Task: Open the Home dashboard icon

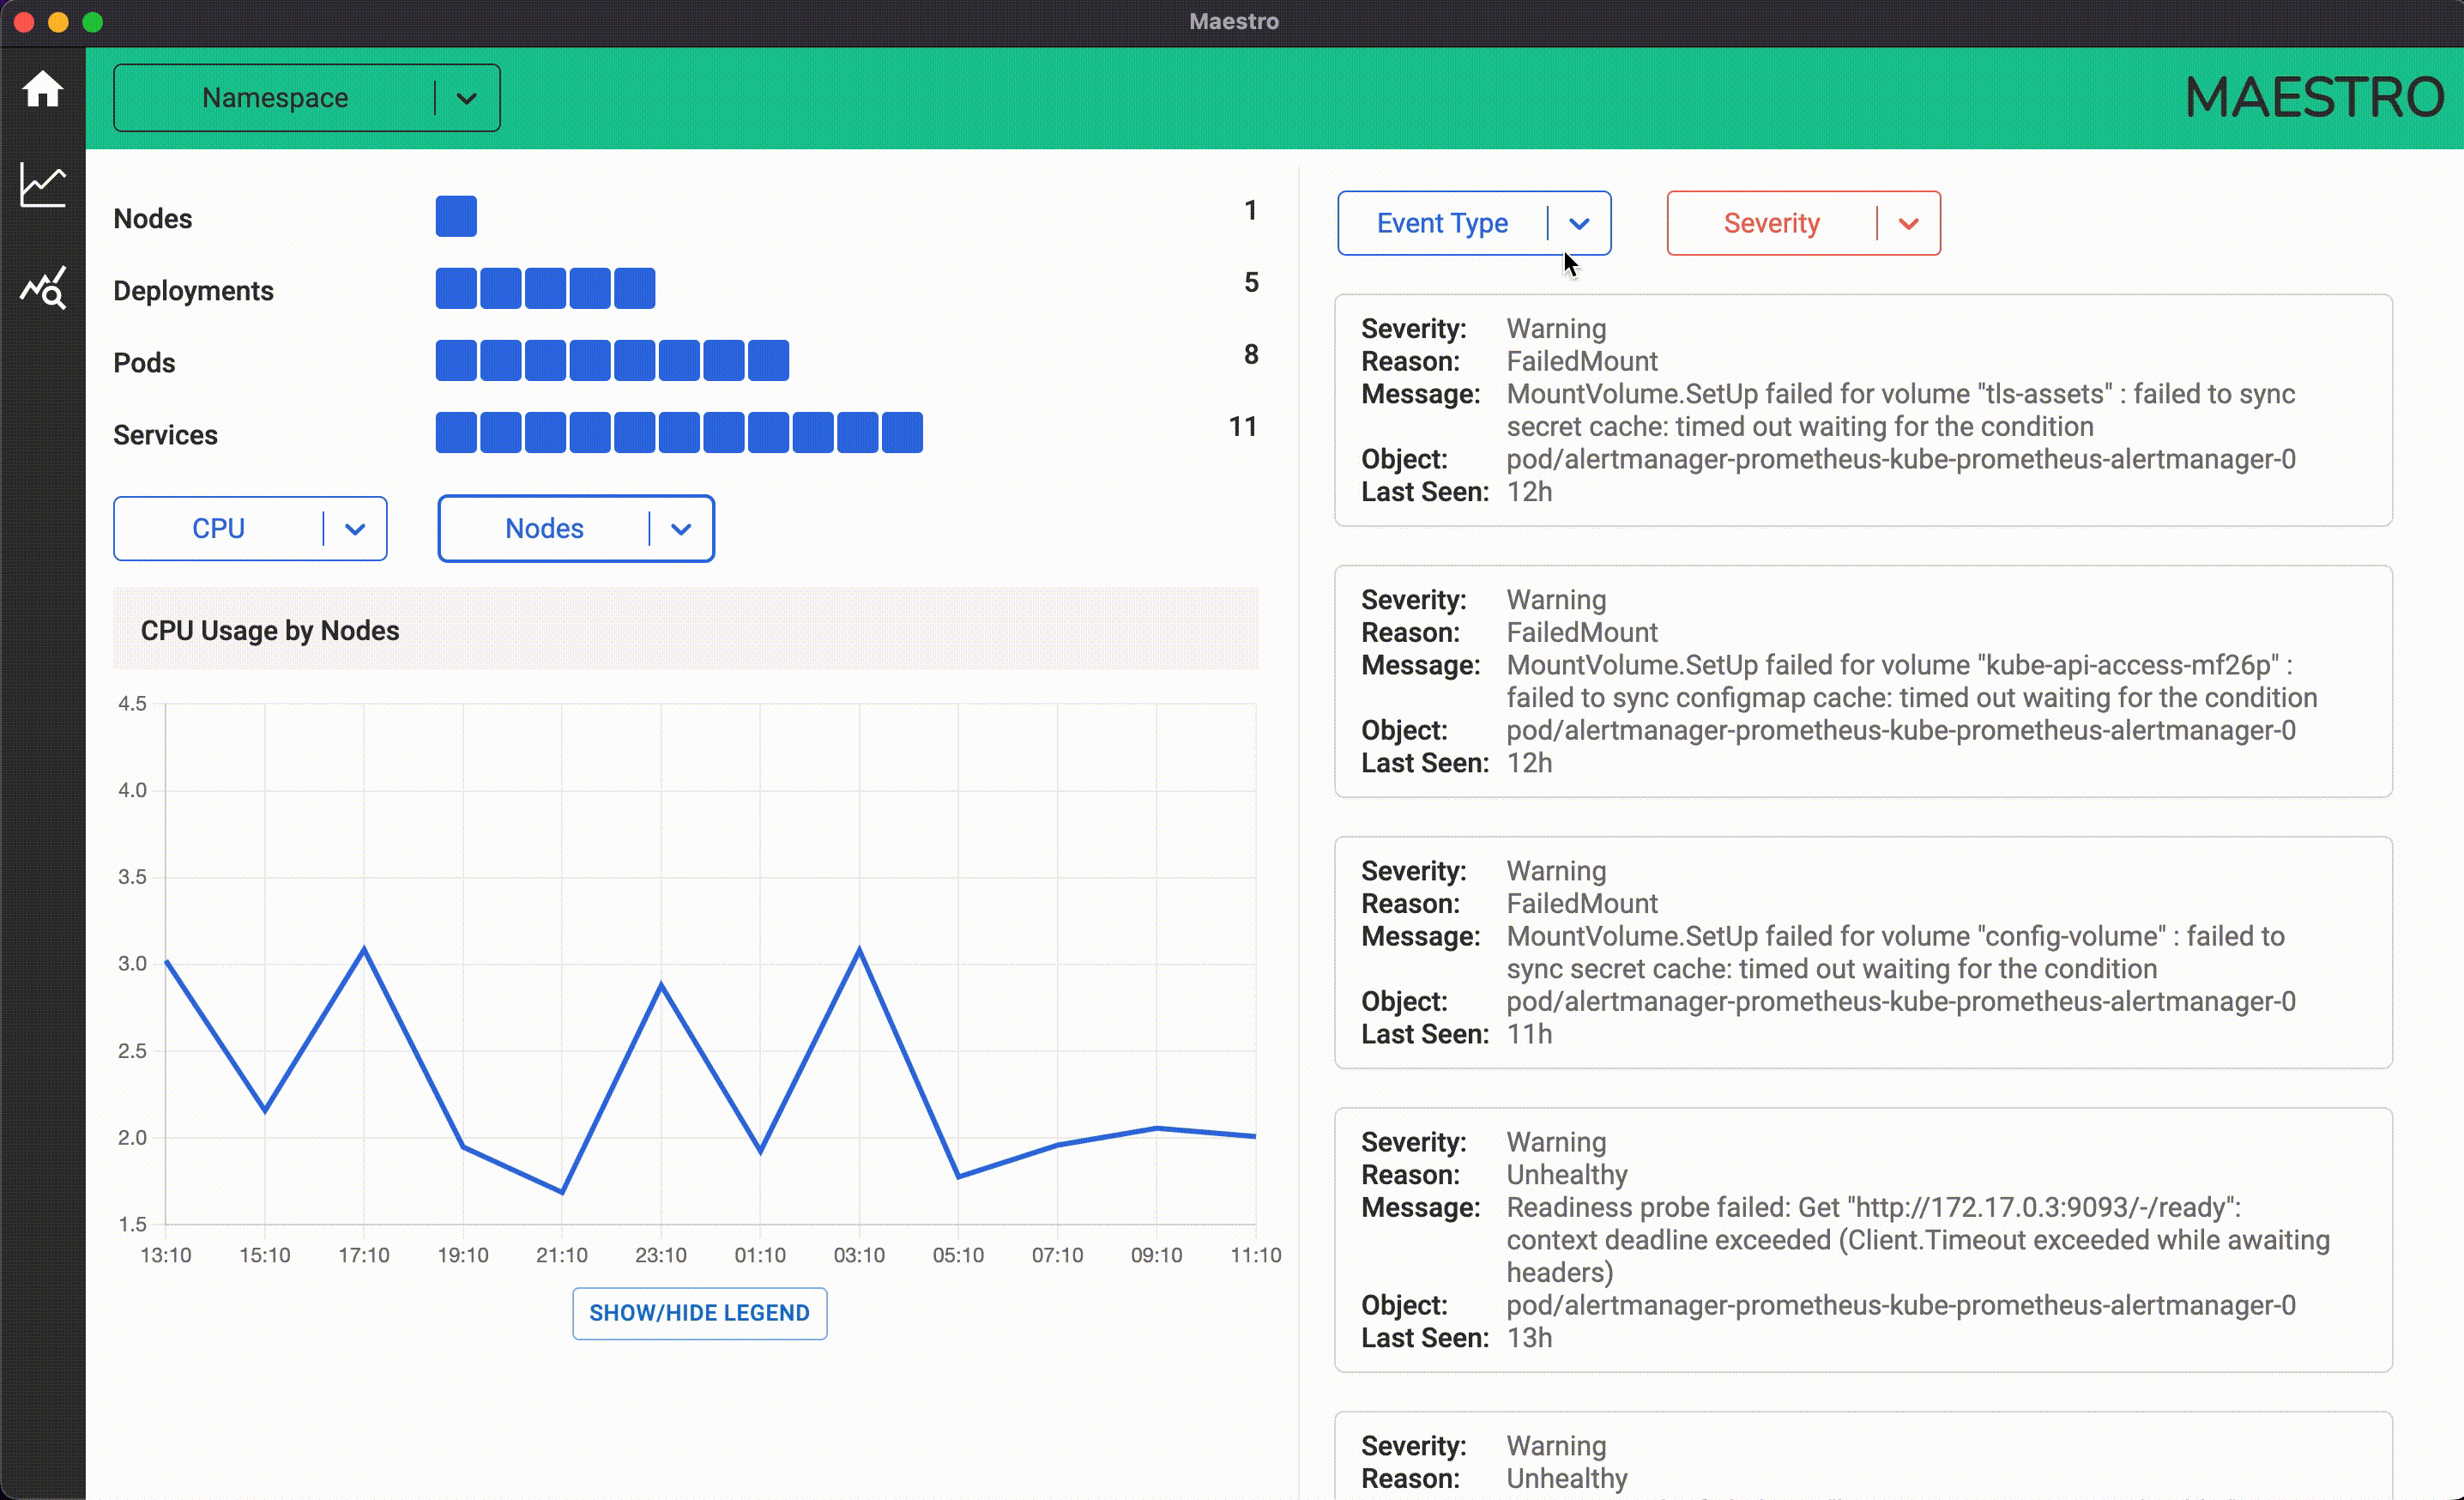Action: tap(43, 90)
